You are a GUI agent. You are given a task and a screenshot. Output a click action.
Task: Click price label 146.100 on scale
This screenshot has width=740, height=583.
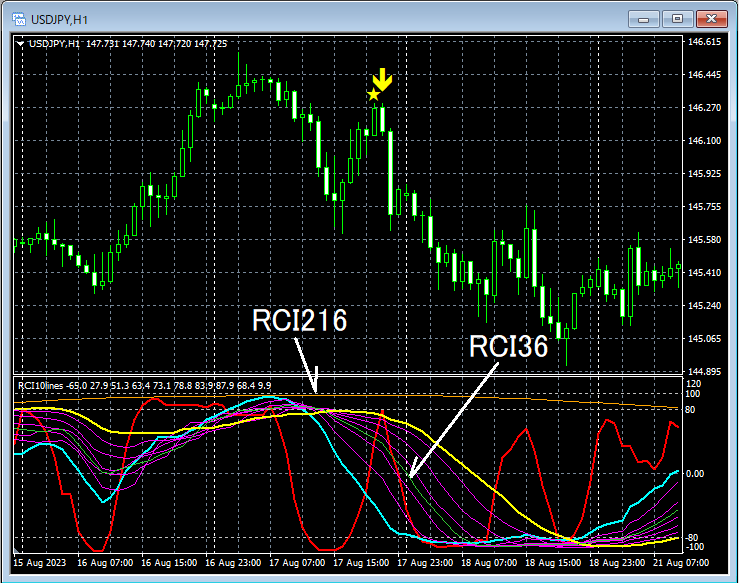pos(704,141)
